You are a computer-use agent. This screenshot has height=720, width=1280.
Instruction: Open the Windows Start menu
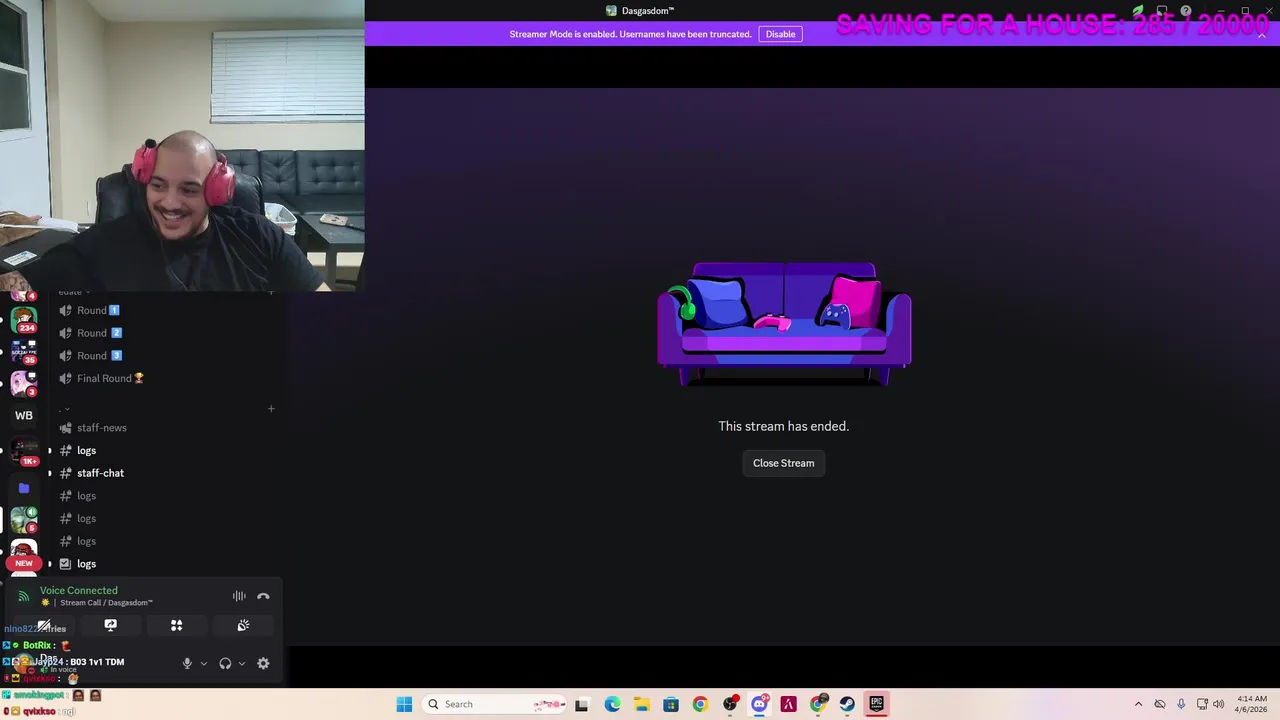(404, 704)
